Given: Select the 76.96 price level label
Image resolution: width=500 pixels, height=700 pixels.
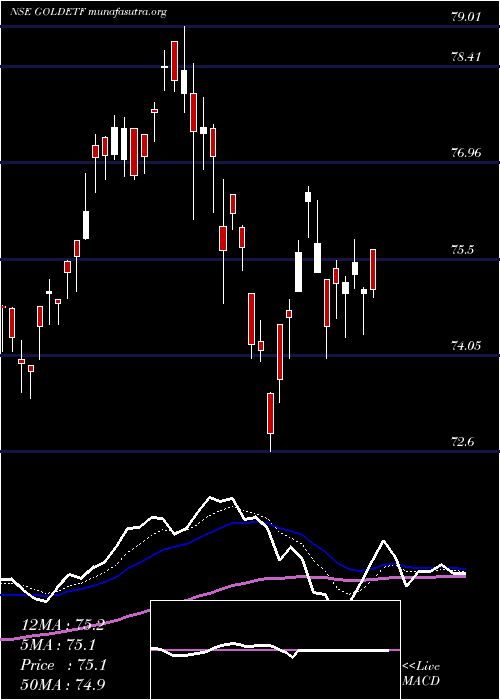Looking at the screenshot, I should 466,153.
